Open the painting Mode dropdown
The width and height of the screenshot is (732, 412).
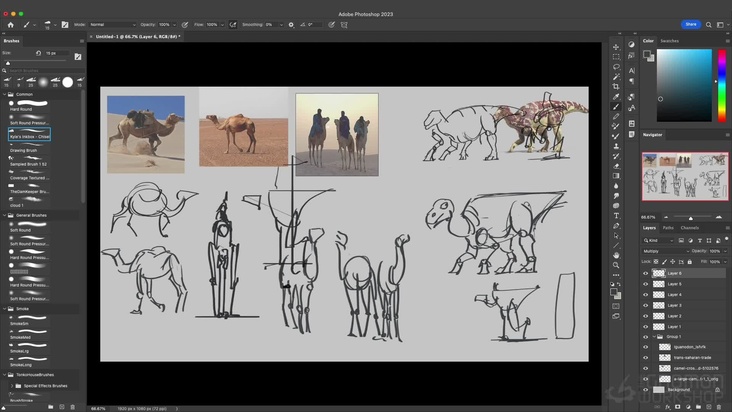tap(113, 25)
